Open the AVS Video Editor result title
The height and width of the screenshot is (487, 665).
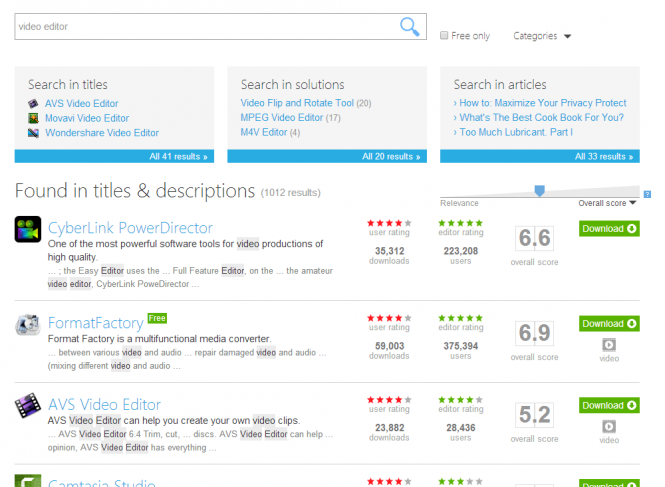[104, 404]
